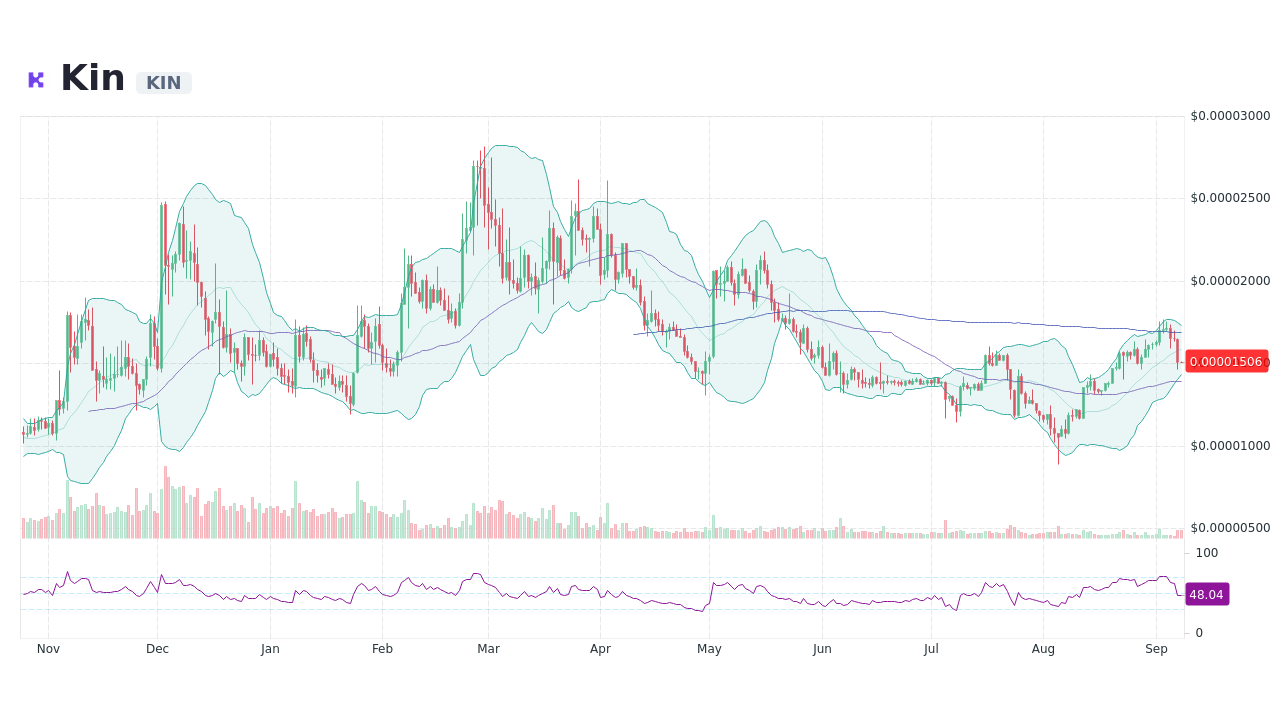Click the KIN ticker badge

[164, 83]
